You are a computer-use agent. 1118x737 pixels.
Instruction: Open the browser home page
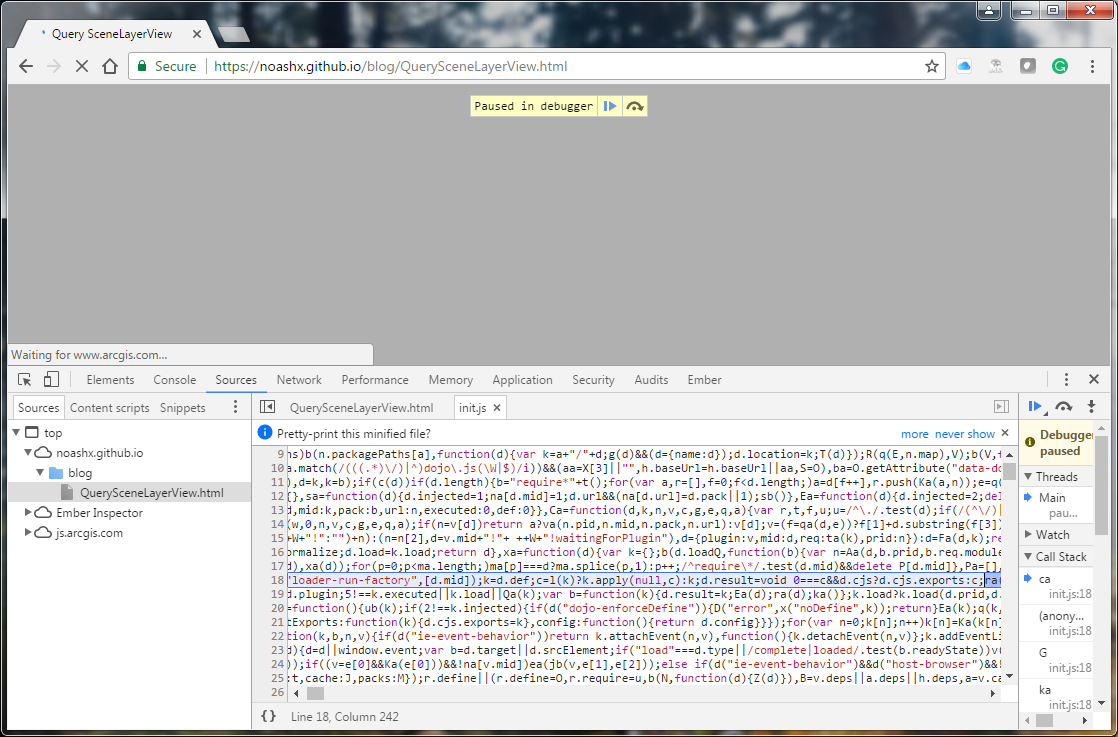(110, 66)
